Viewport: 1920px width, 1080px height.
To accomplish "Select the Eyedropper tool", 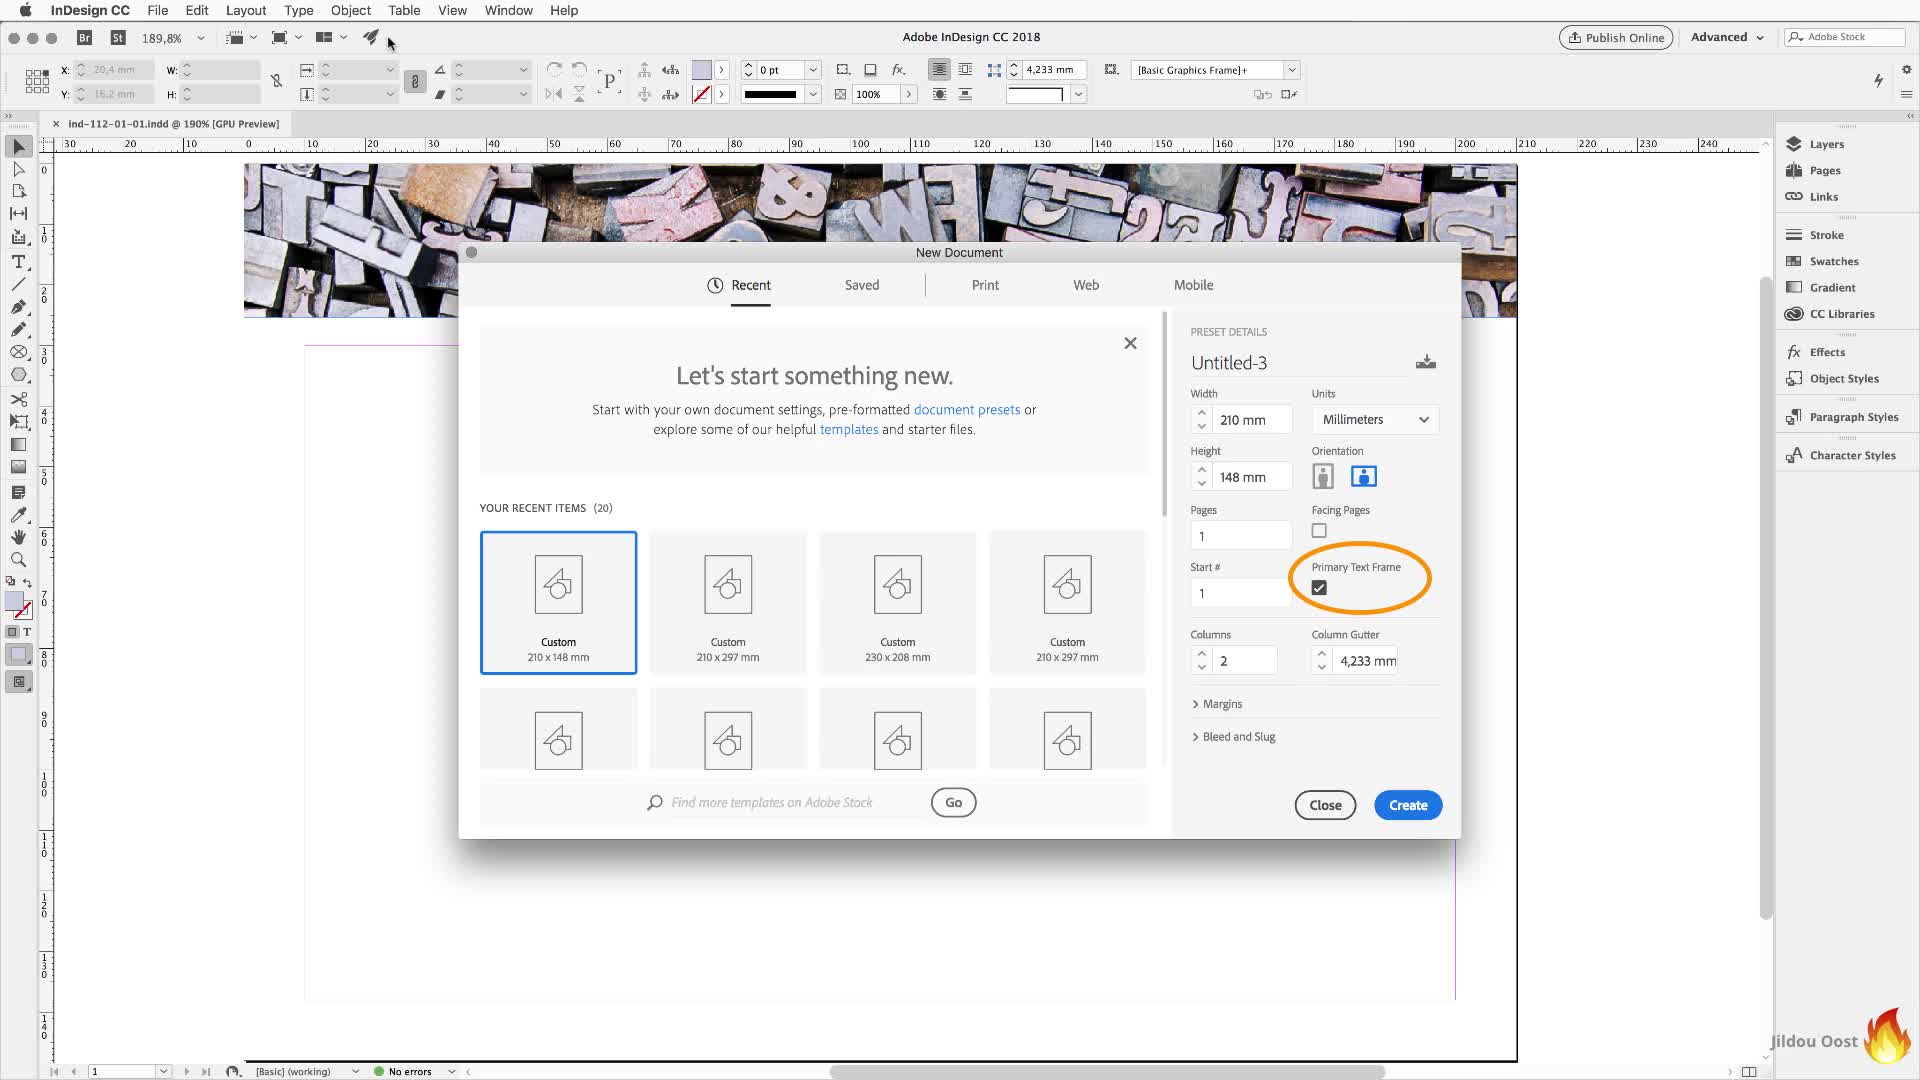I will (18, 515).
